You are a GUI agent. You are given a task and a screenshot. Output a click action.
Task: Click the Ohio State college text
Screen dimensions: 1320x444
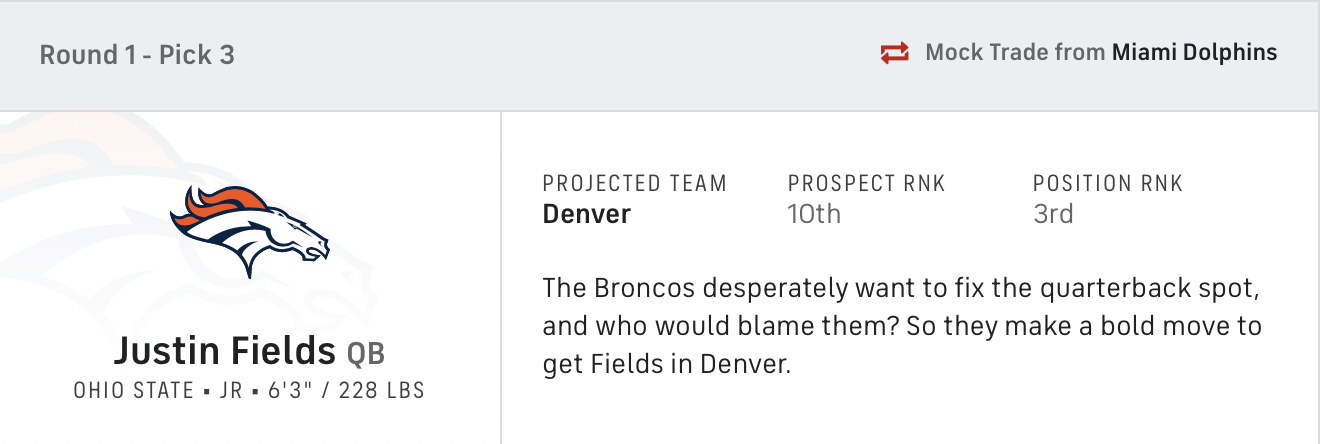point(133,391)
